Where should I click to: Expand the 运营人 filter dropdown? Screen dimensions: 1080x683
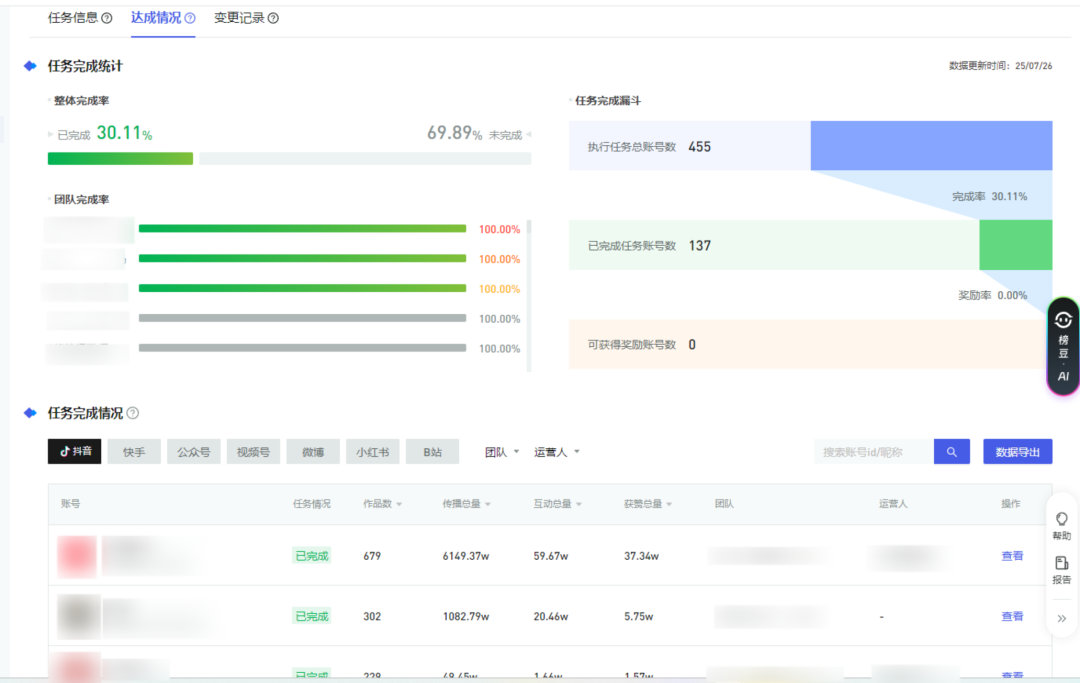point(557,452)
